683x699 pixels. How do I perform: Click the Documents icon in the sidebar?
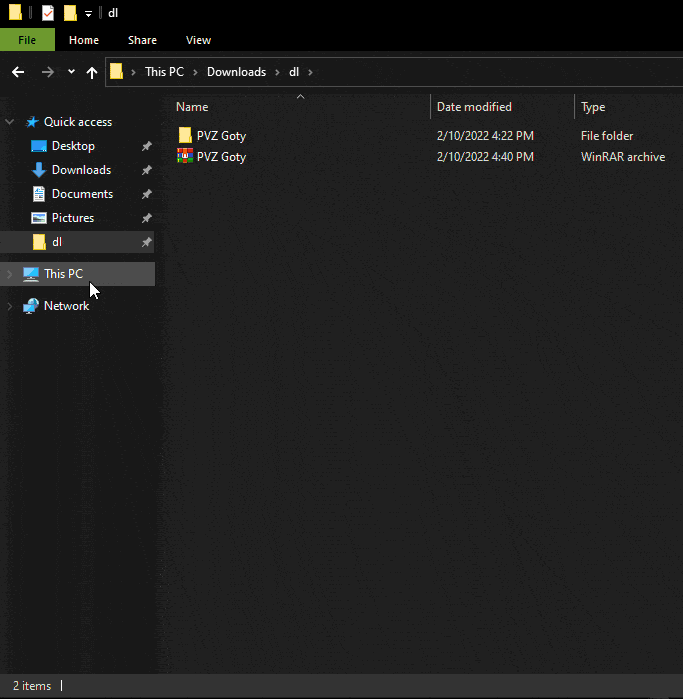39,194
